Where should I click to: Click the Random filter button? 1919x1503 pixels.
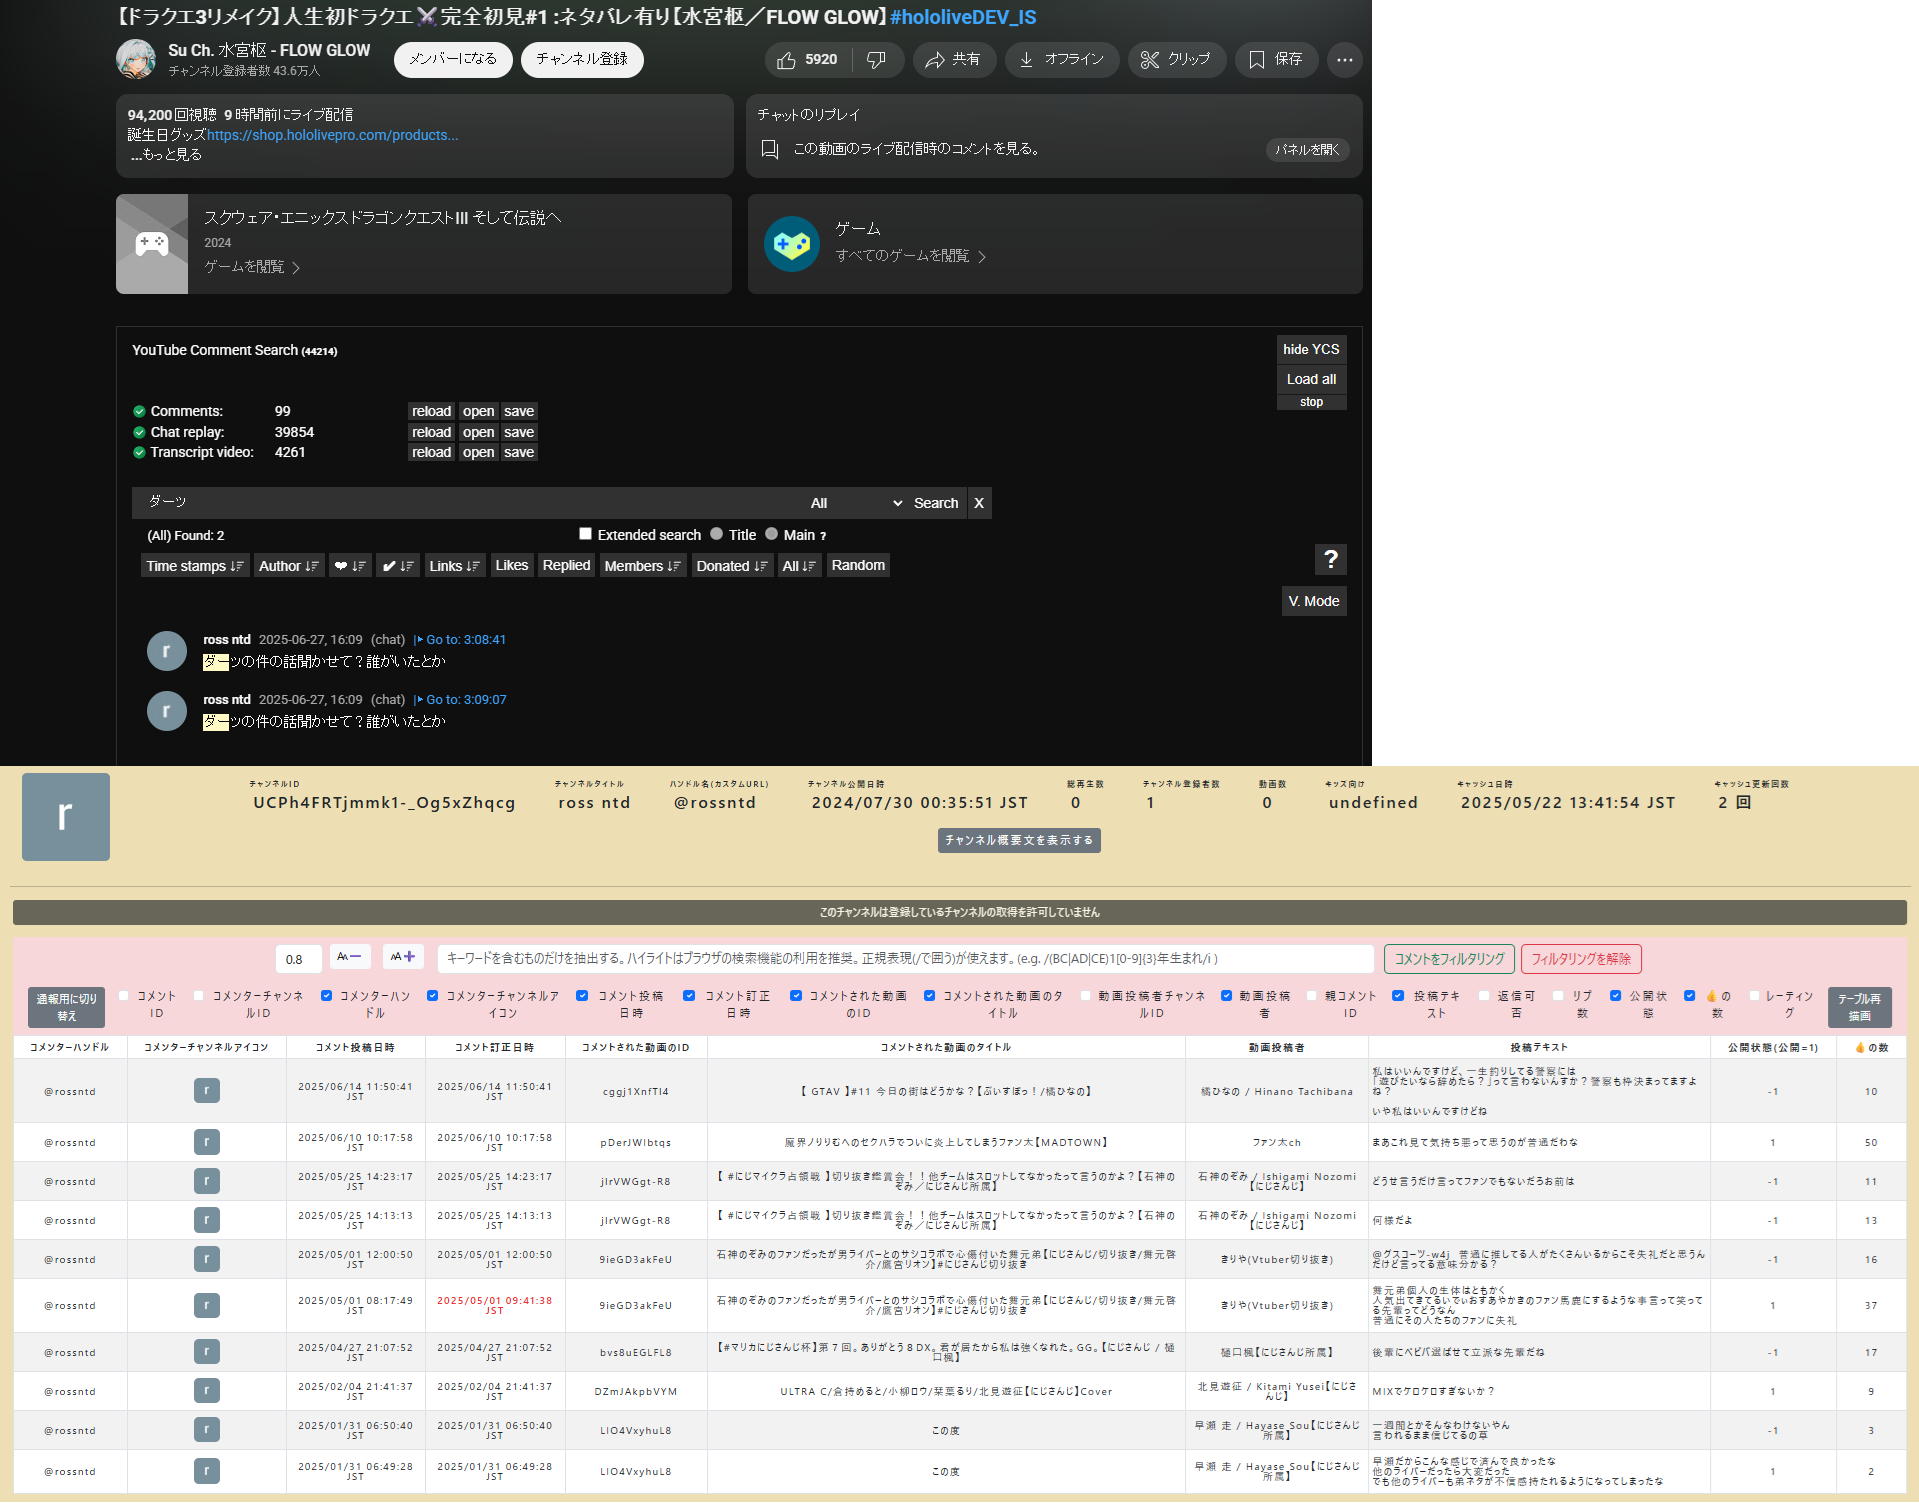[x=858, y=565]
